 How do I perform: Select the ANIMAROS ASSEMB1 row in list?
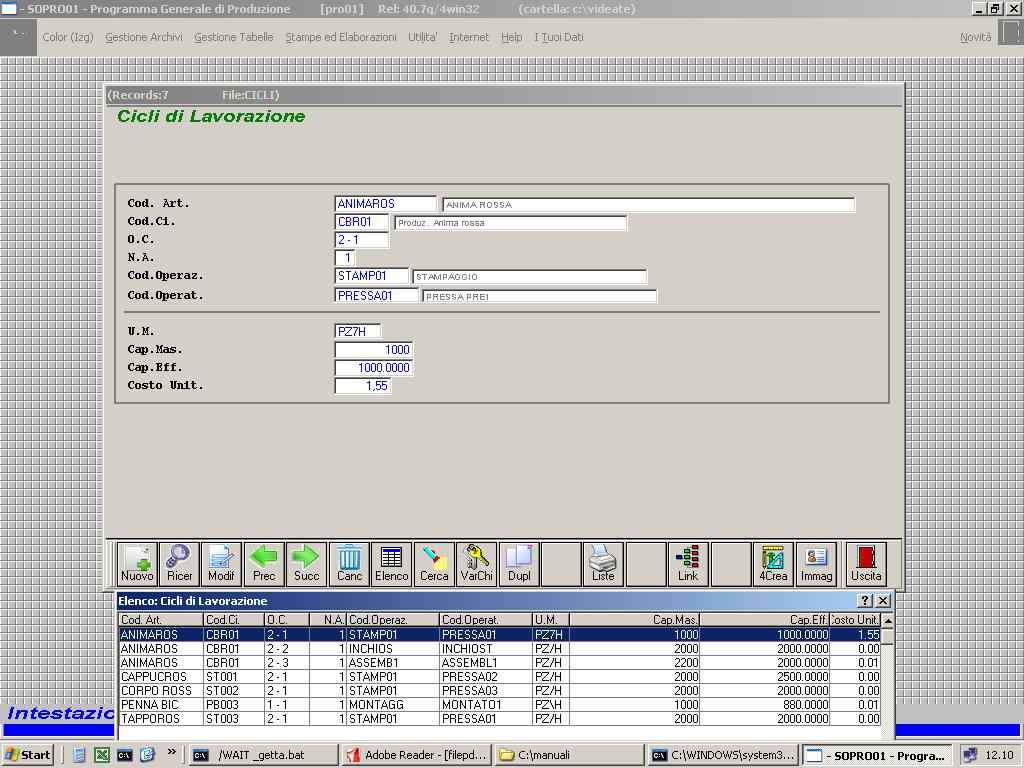(500, 662)
